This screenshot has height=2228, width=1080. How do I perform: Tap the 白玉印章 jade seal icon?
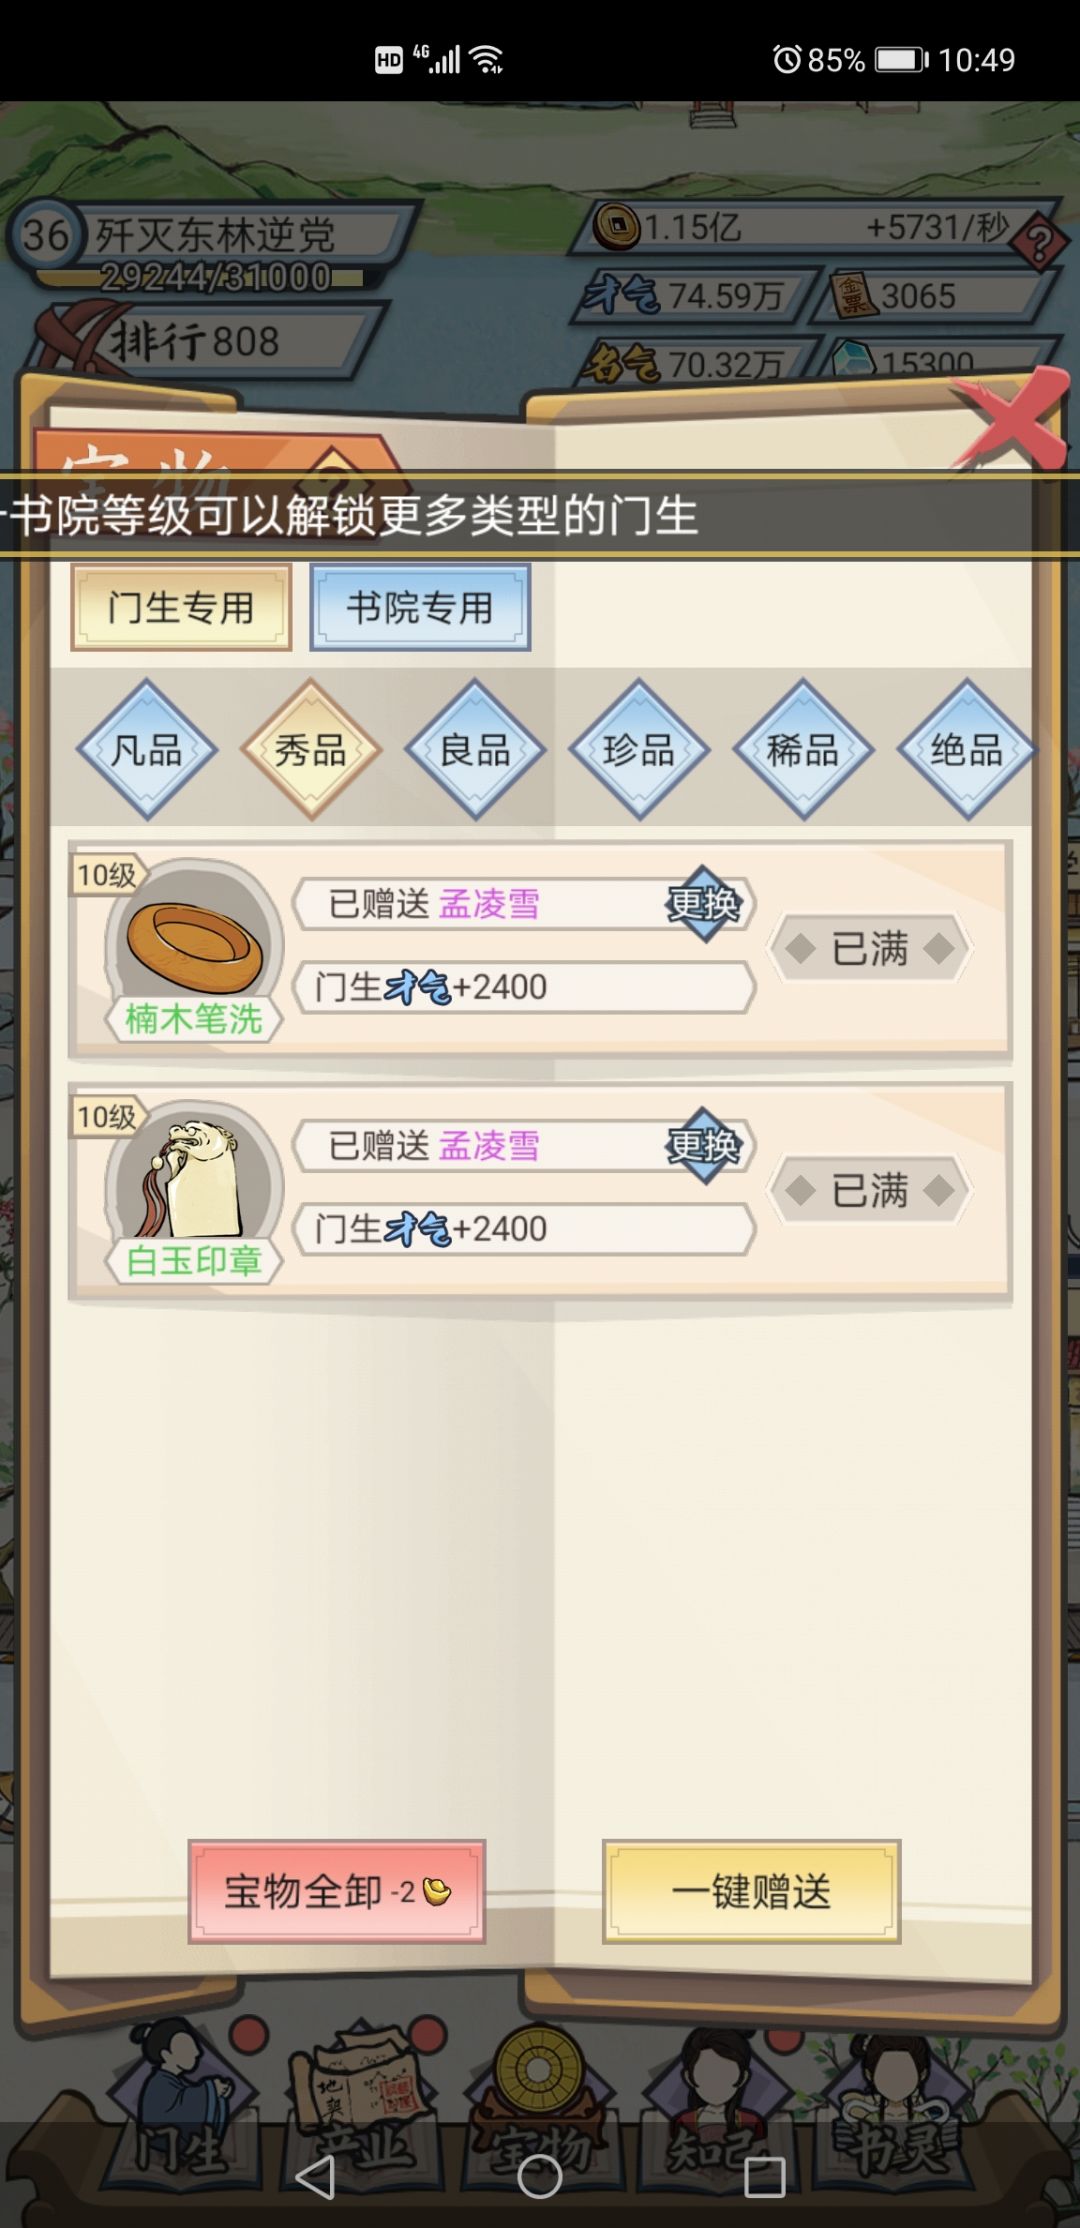point(194,1187)
